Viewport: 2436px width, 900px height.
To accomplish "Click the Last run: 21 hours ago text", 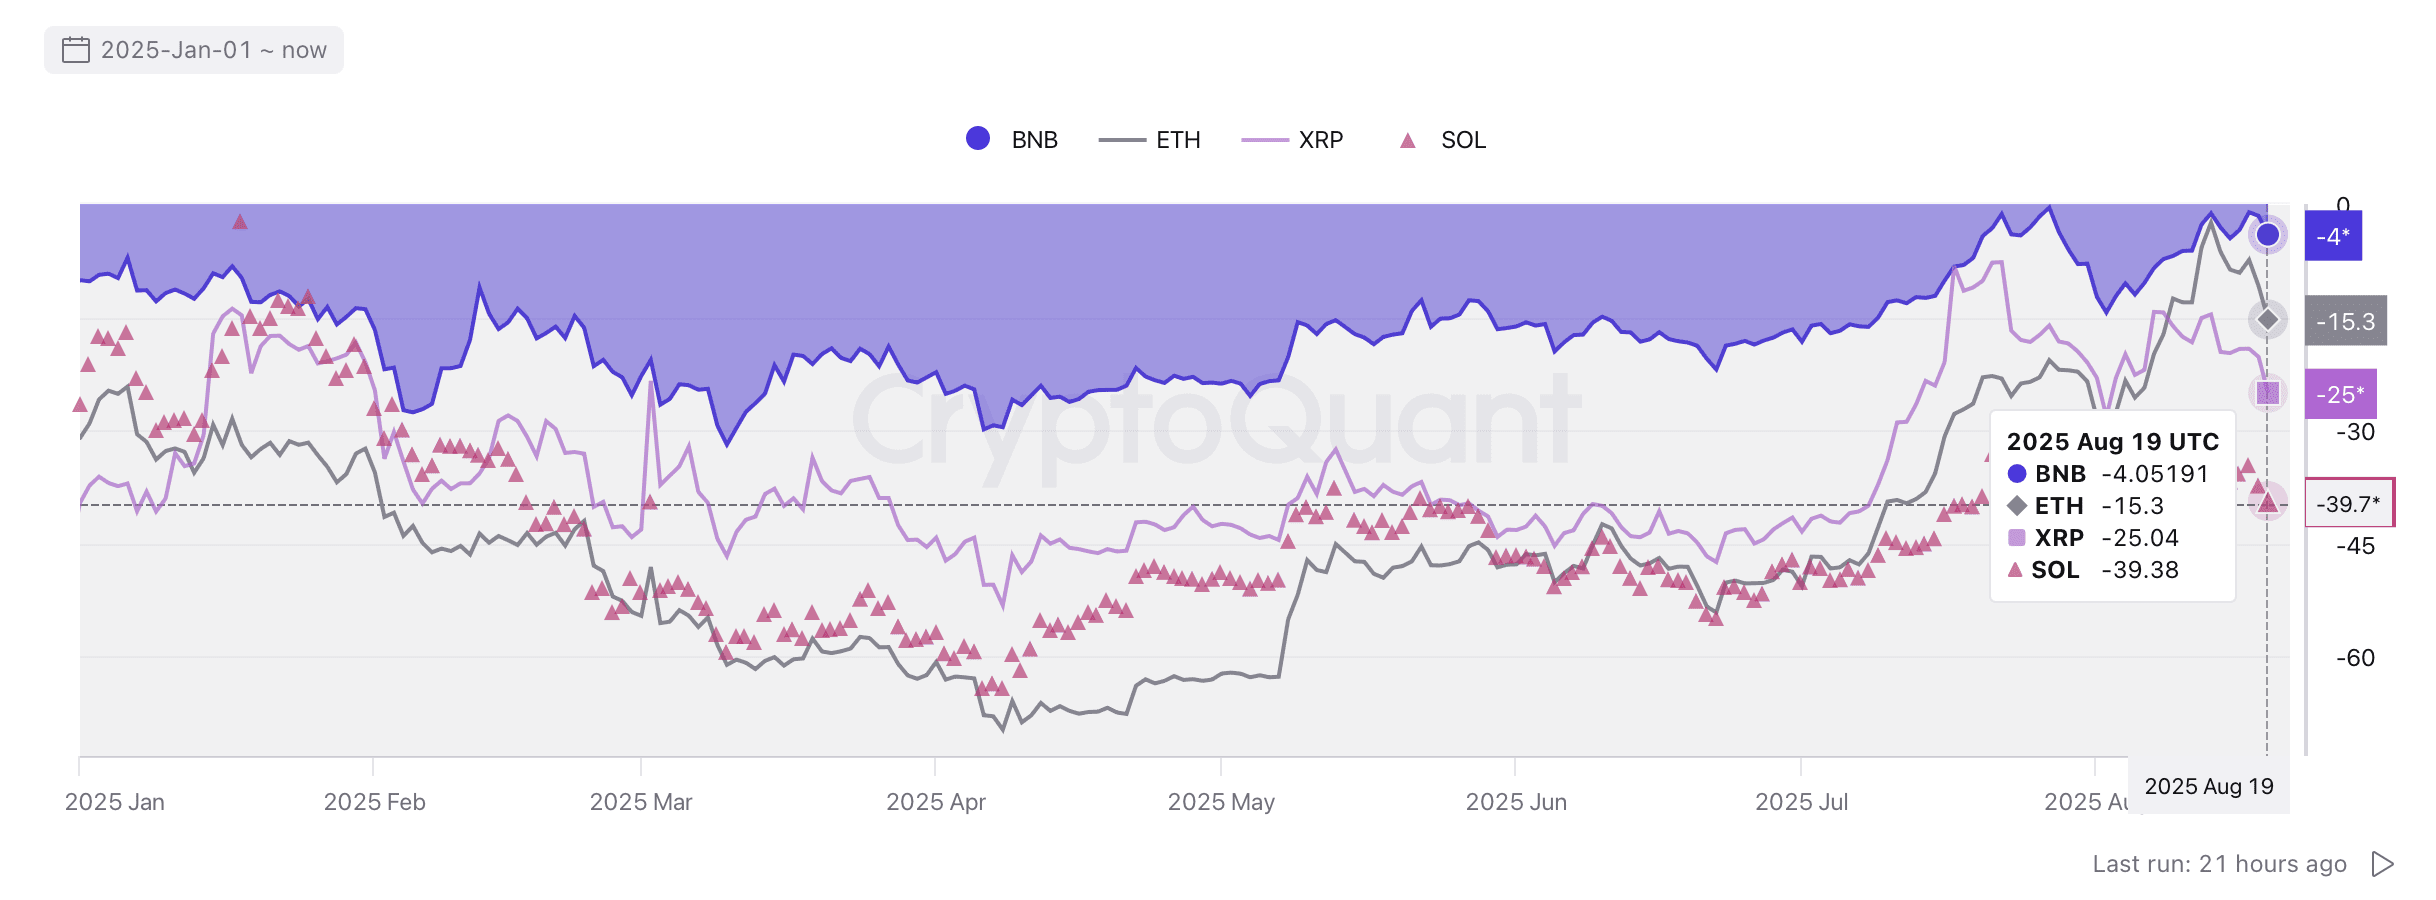I will (x=2219, y=864).
